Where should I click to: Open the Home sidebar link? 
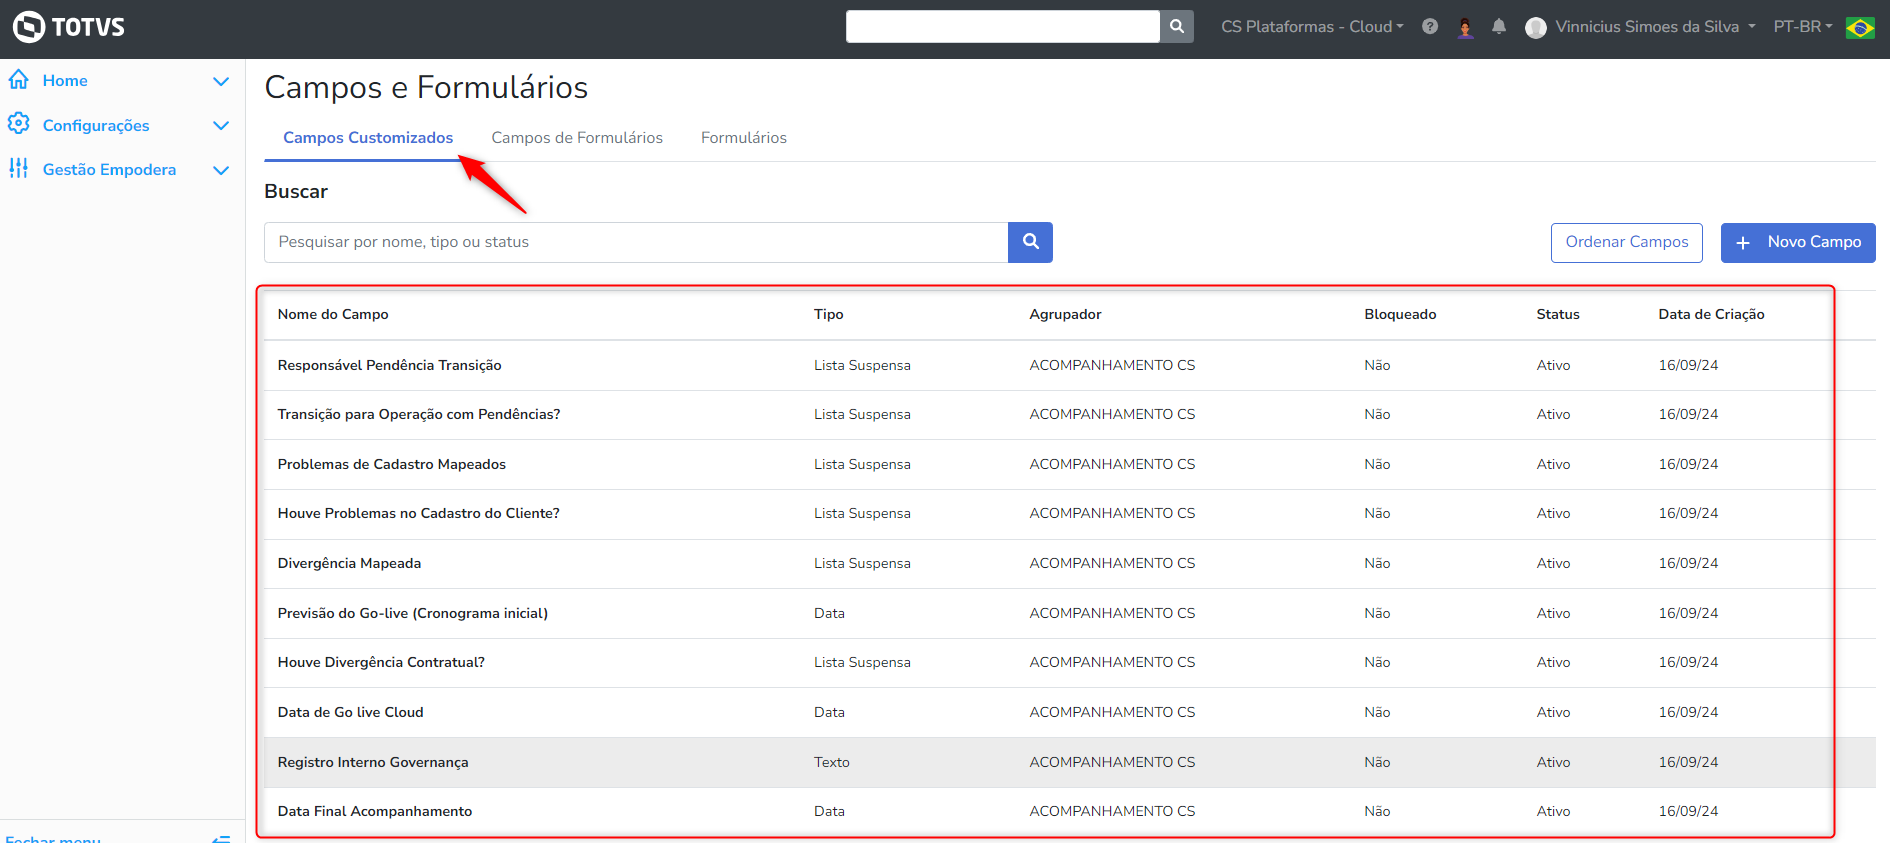click(x=65, y=81)
